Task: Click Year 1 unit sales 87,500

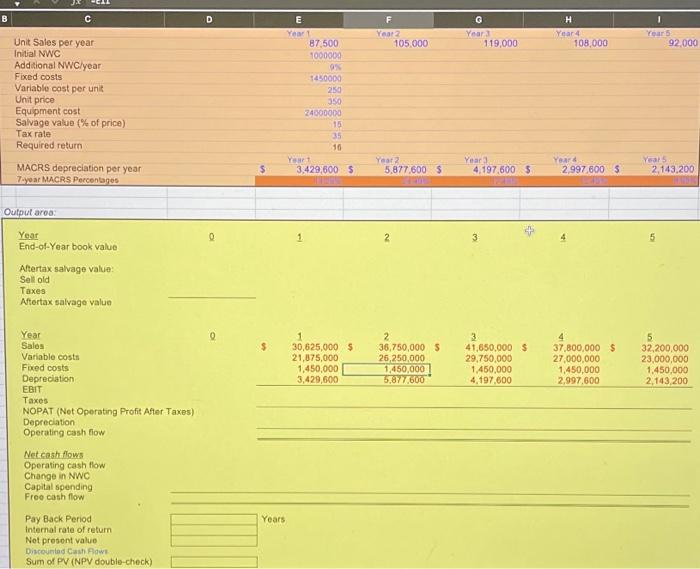Action: (324, 43)
